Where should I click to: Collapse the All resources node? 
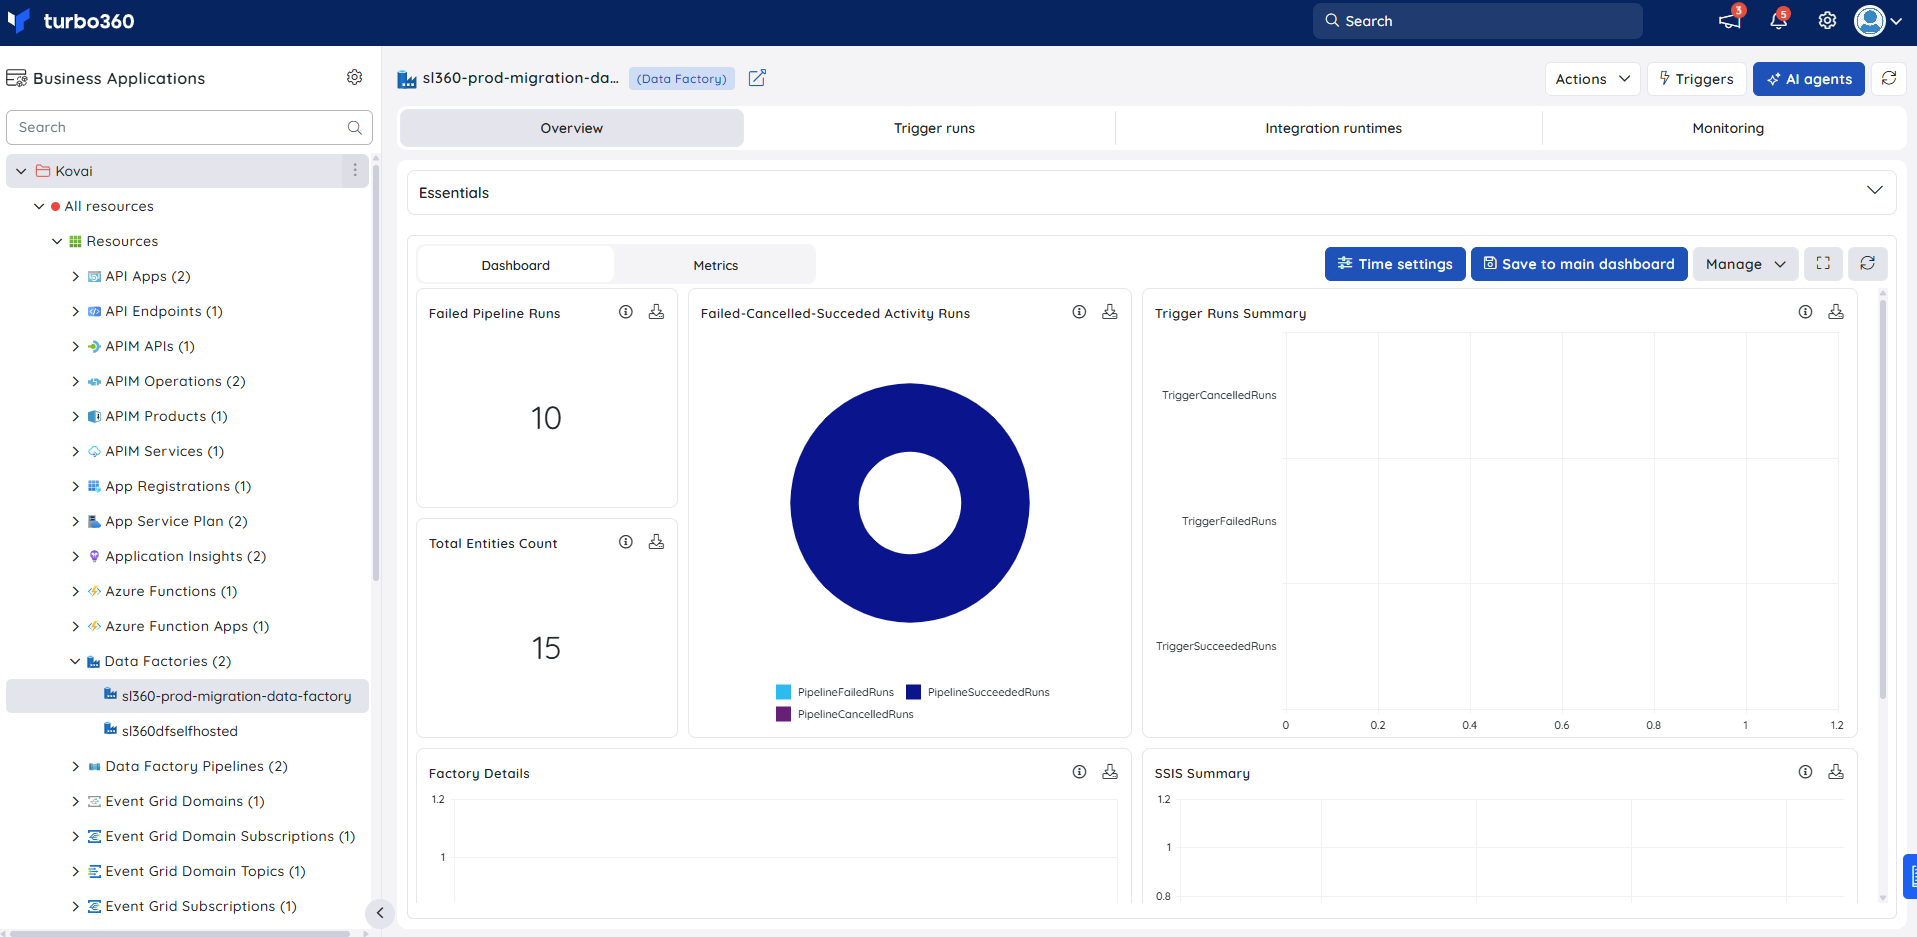[x=39, y=206]
